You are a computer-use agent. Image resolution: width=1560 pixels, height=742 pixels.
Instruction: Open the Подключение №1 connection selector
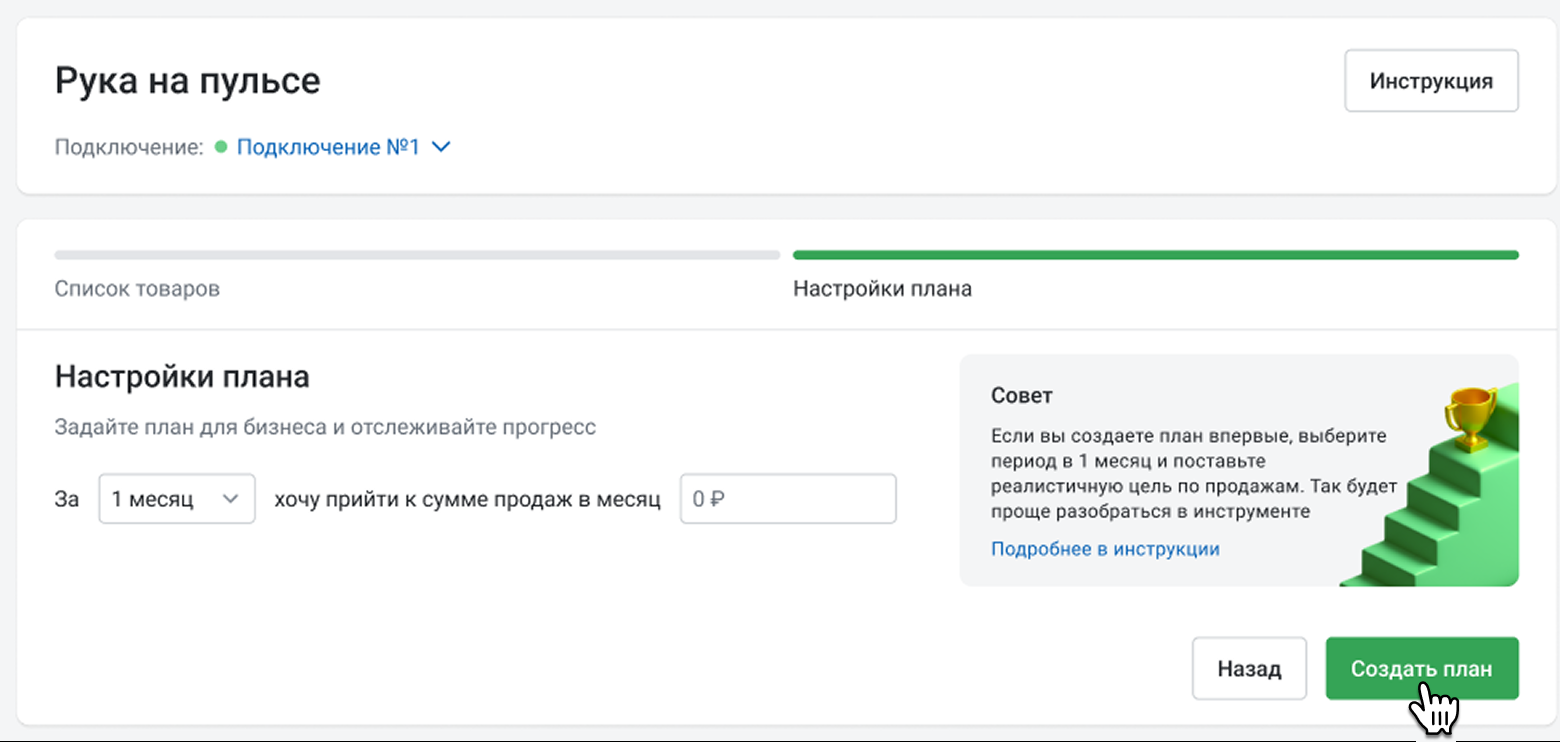click(x=328, y=148)
